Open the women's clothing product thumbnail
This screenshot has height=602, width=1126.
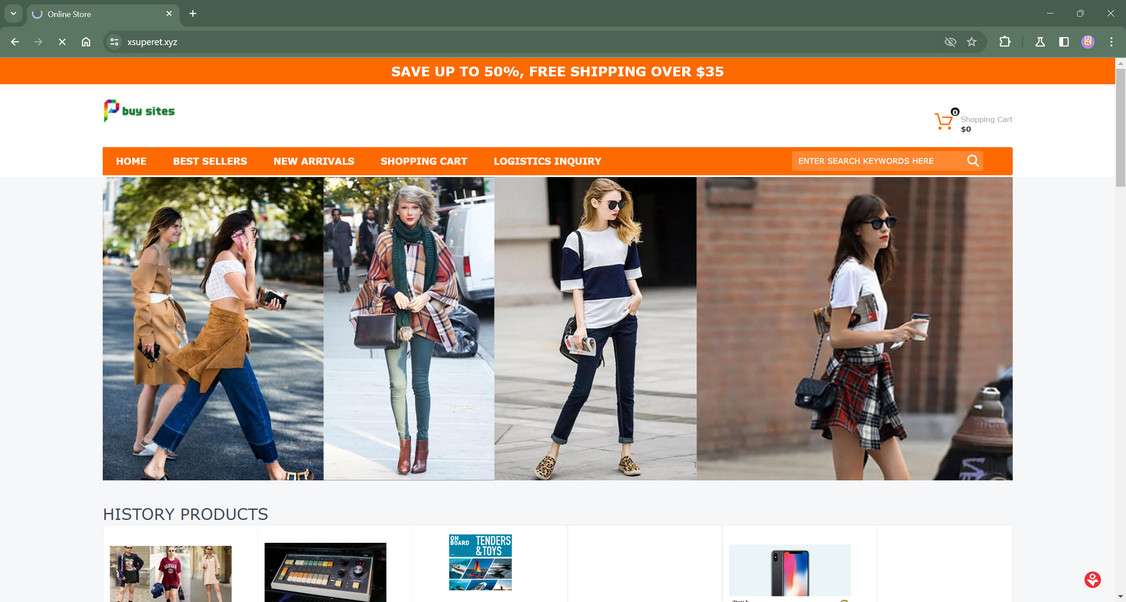[x=170, y=573]
